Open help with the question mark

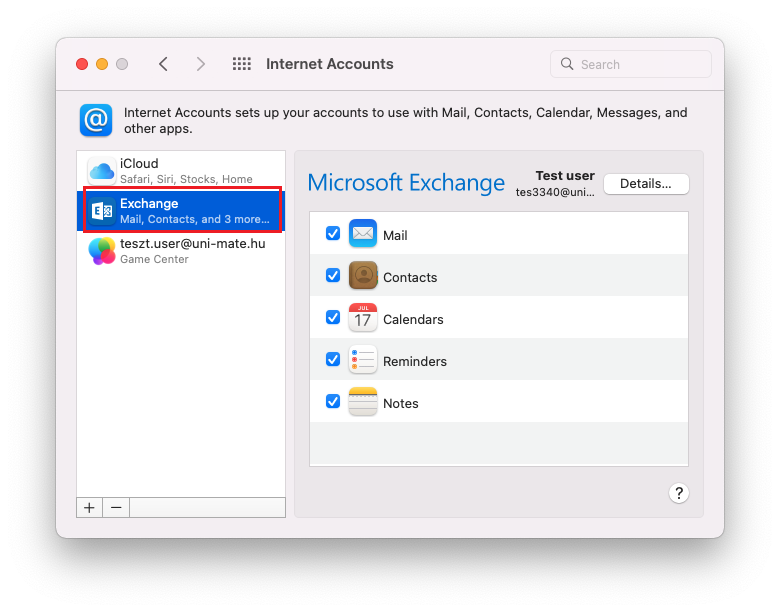click(x=679, y=493)
